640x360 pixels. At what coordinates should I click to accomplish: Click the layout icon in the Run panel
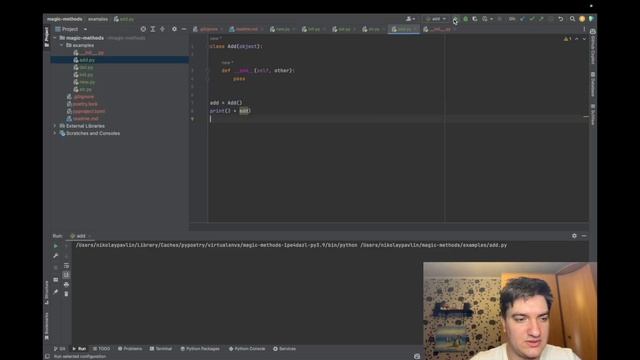56,280
